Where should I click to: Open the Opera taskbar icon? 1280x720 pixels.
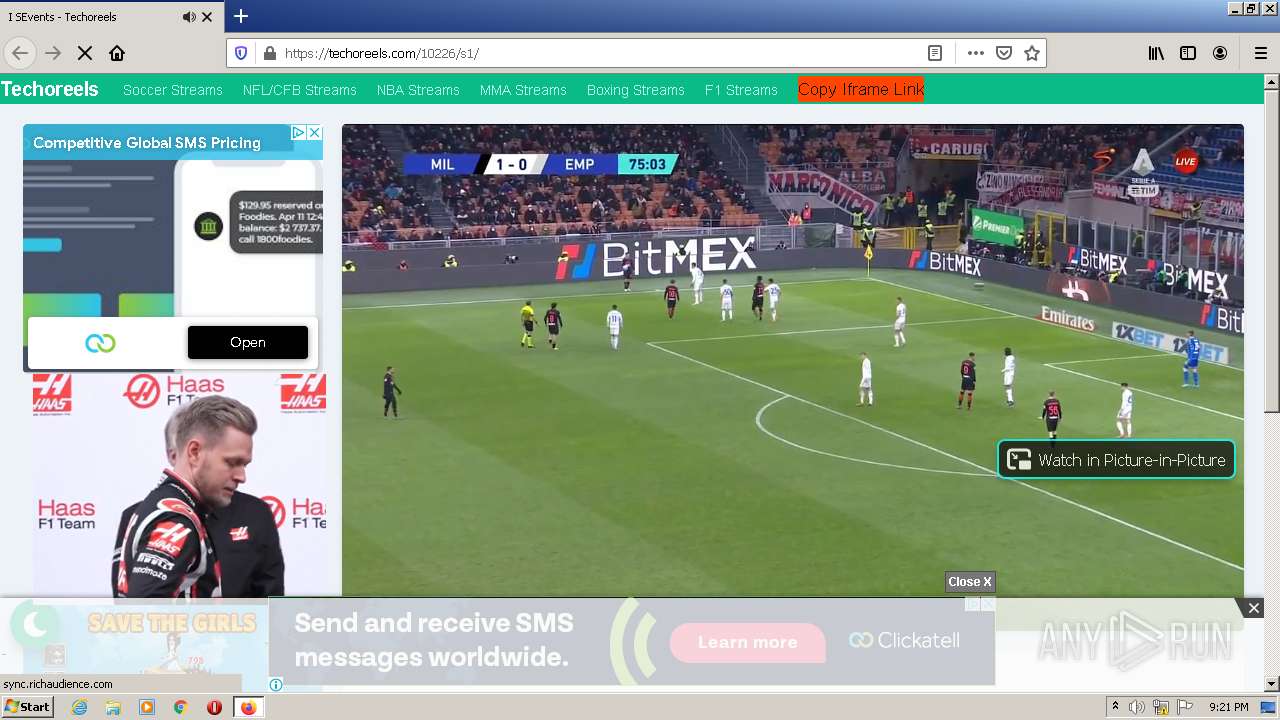(214, 707)
